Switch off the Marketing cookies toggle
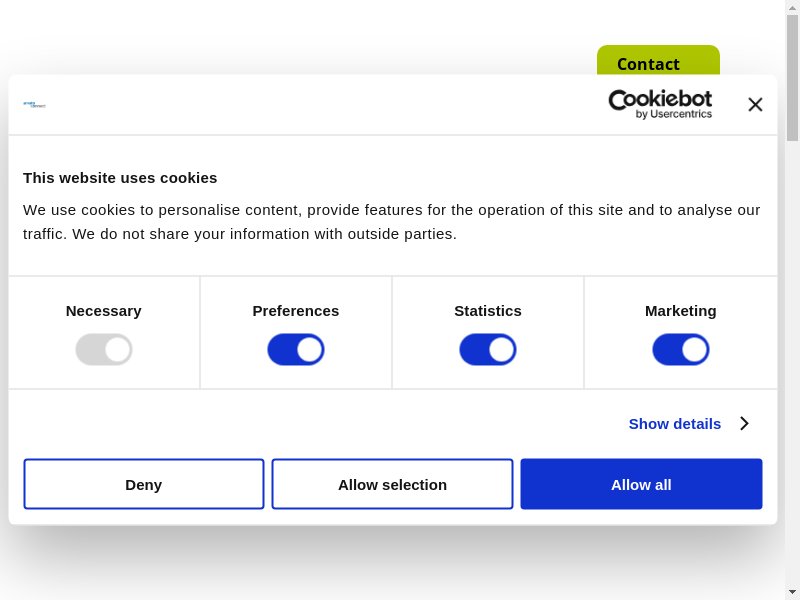 pos(681,349)
